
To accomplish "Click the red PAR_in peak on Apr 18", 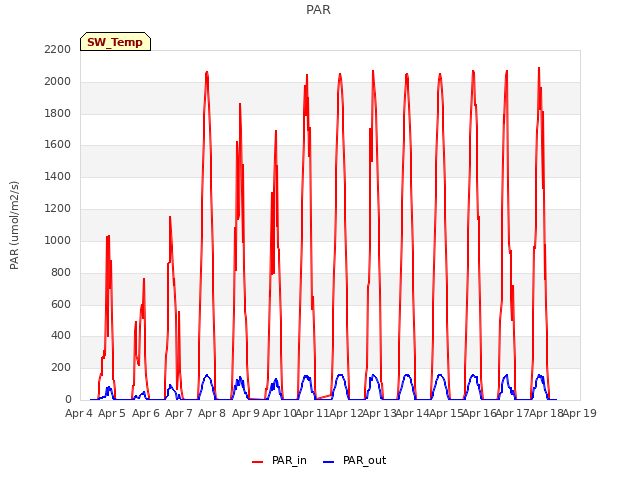I will point(539,68).
